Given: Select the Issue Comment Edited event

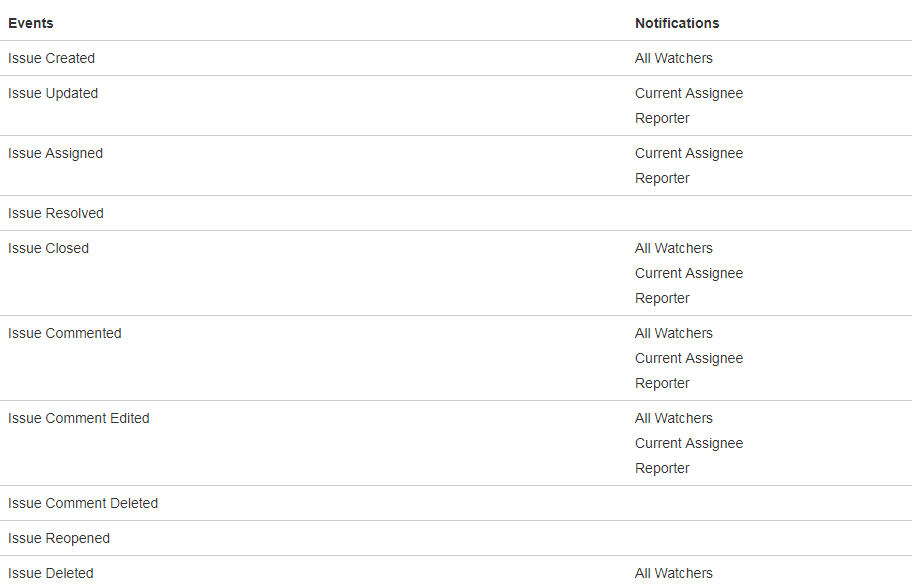Looking at the screenshot, I should click(x=79, y=418).
